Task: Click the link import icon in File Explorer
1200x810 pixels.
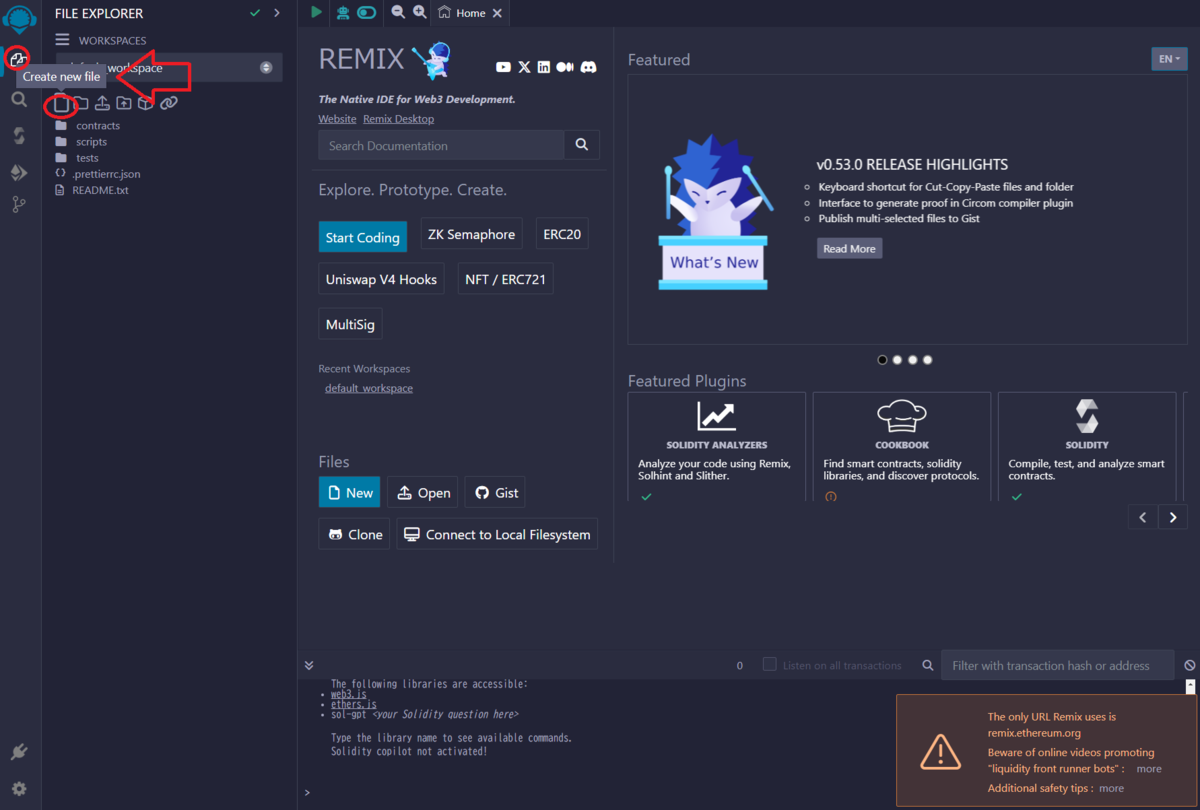Action: [x=168, y=103]
